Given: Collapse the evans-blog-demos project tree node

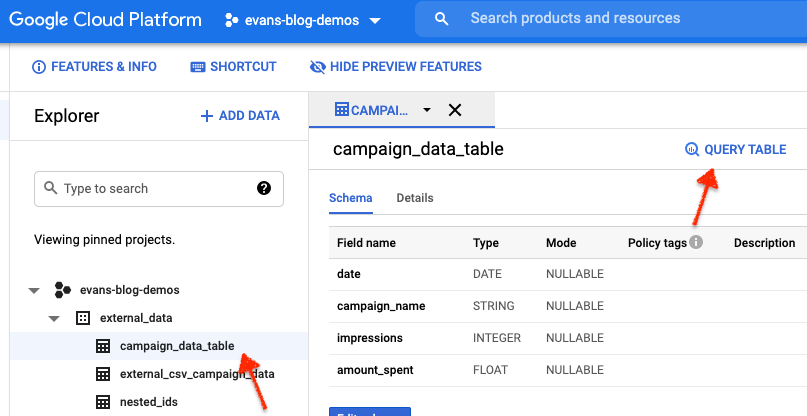Looking at the screenshot, I should 35,290.
